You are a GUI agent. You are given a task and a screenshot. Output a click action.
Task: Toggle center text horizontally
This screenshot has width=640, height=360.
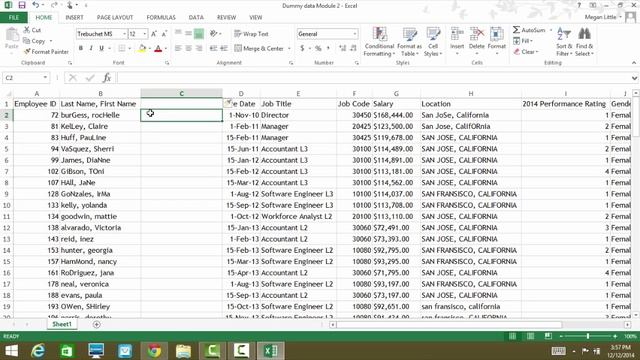(189, 49)
